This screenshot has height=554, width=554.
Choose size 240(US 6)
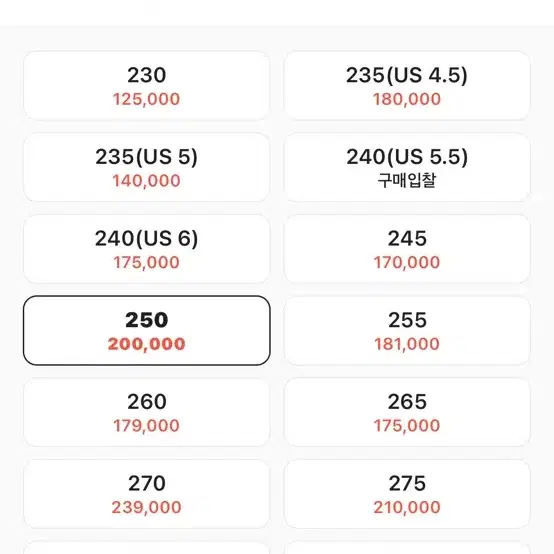pos(147,249)
